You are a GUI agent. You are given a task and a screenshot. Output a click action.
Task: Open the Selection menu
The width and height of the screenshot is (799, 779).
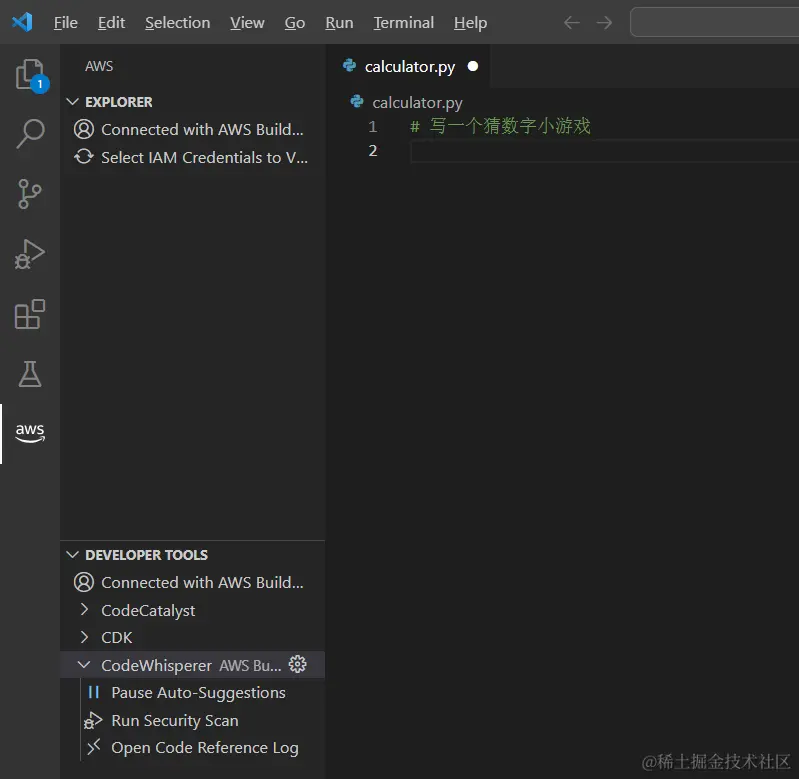tap(177, 22)
